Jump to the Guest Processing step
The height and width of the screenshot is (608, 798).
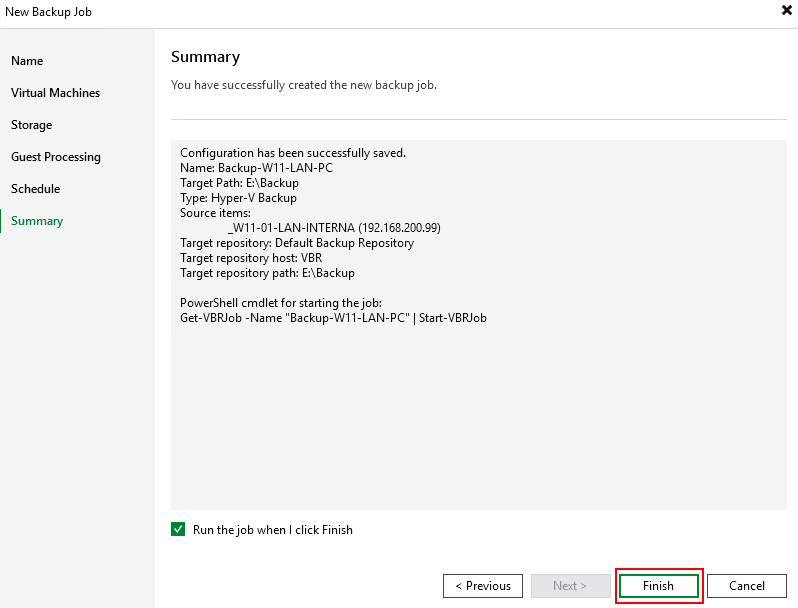(x=56, y=157)
